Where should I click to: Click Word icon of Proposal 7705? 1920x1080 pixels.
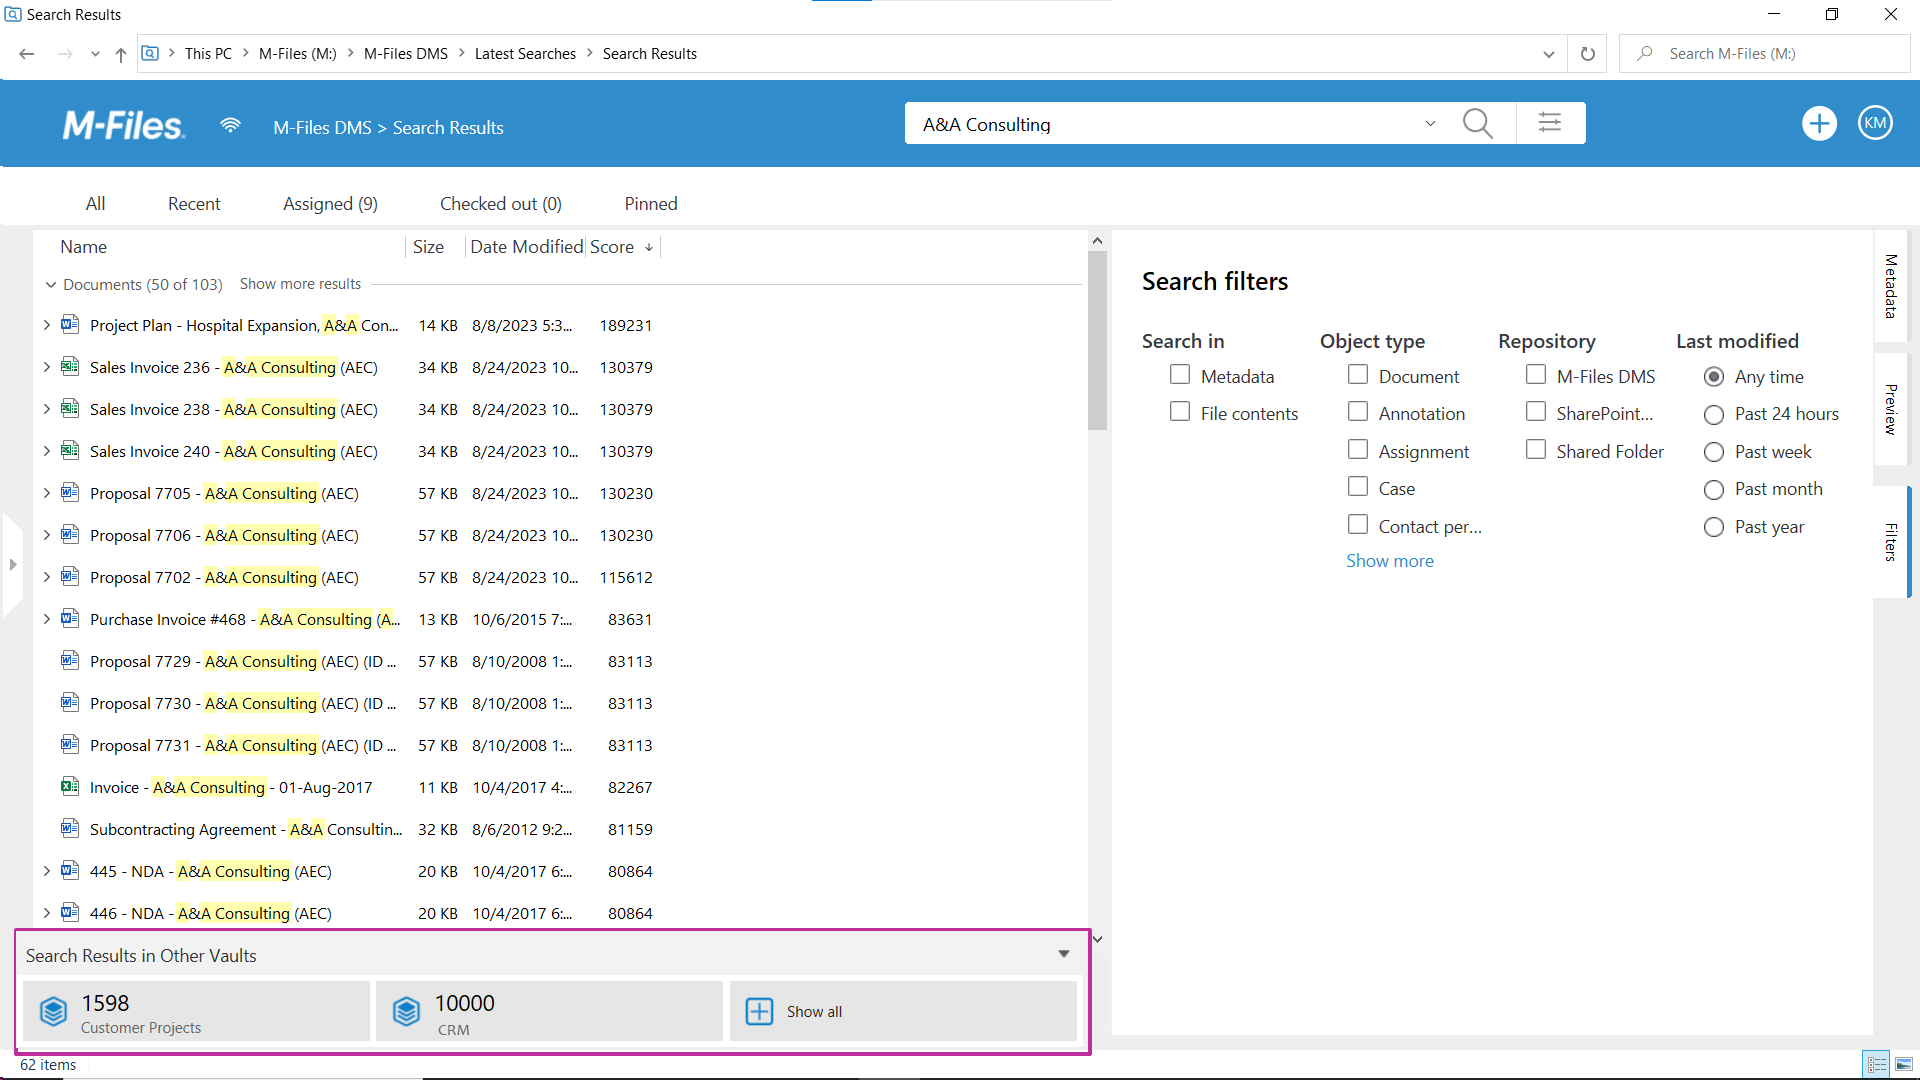pyautogui.click(x=70, y=492)
